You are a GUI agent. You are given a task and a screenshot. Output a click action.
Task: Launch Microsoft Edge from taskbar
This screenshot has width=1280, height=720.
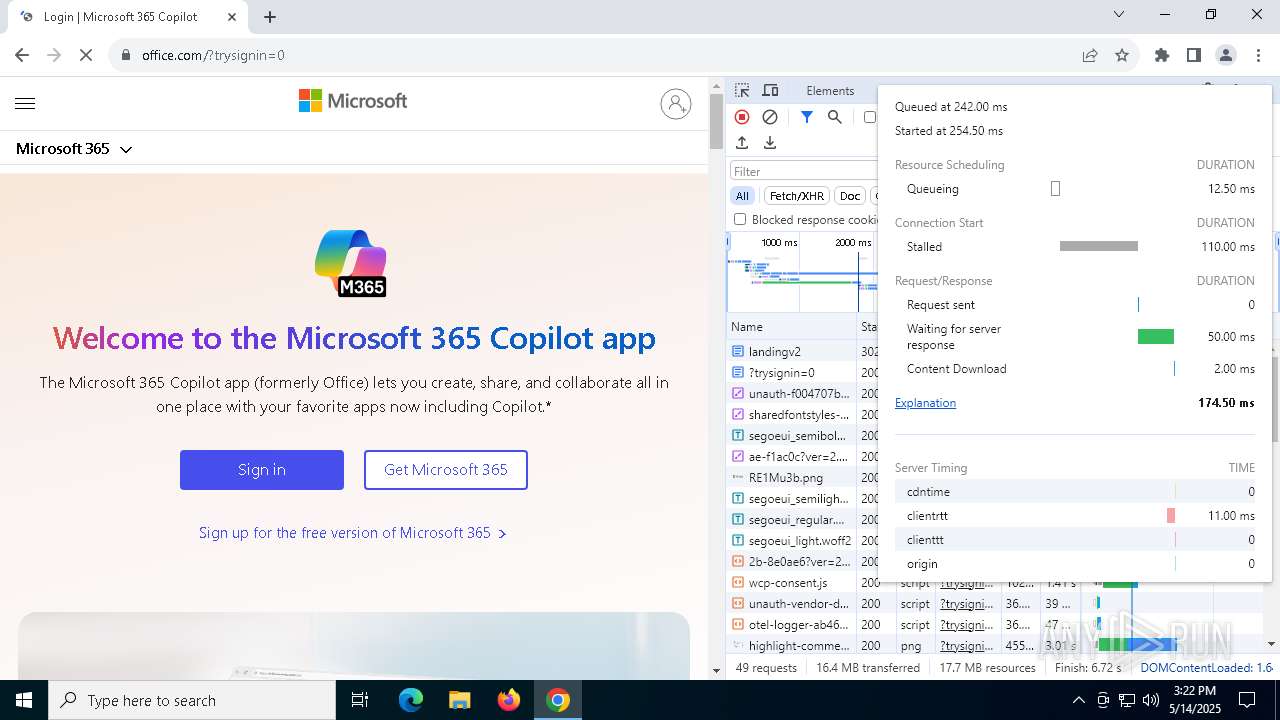coord(411,700)
